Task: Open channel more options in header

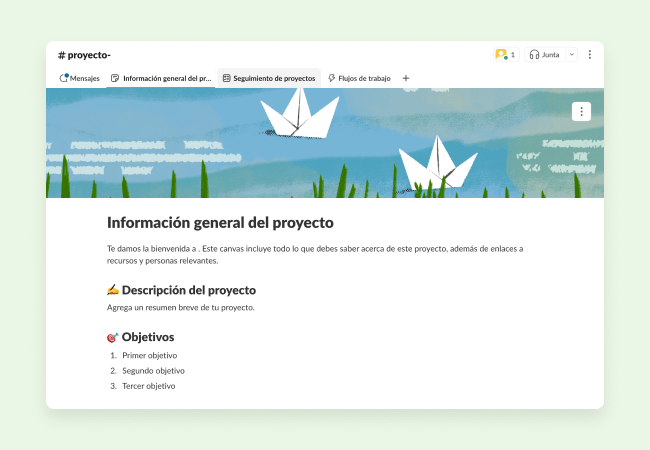Action: [590, 55]
